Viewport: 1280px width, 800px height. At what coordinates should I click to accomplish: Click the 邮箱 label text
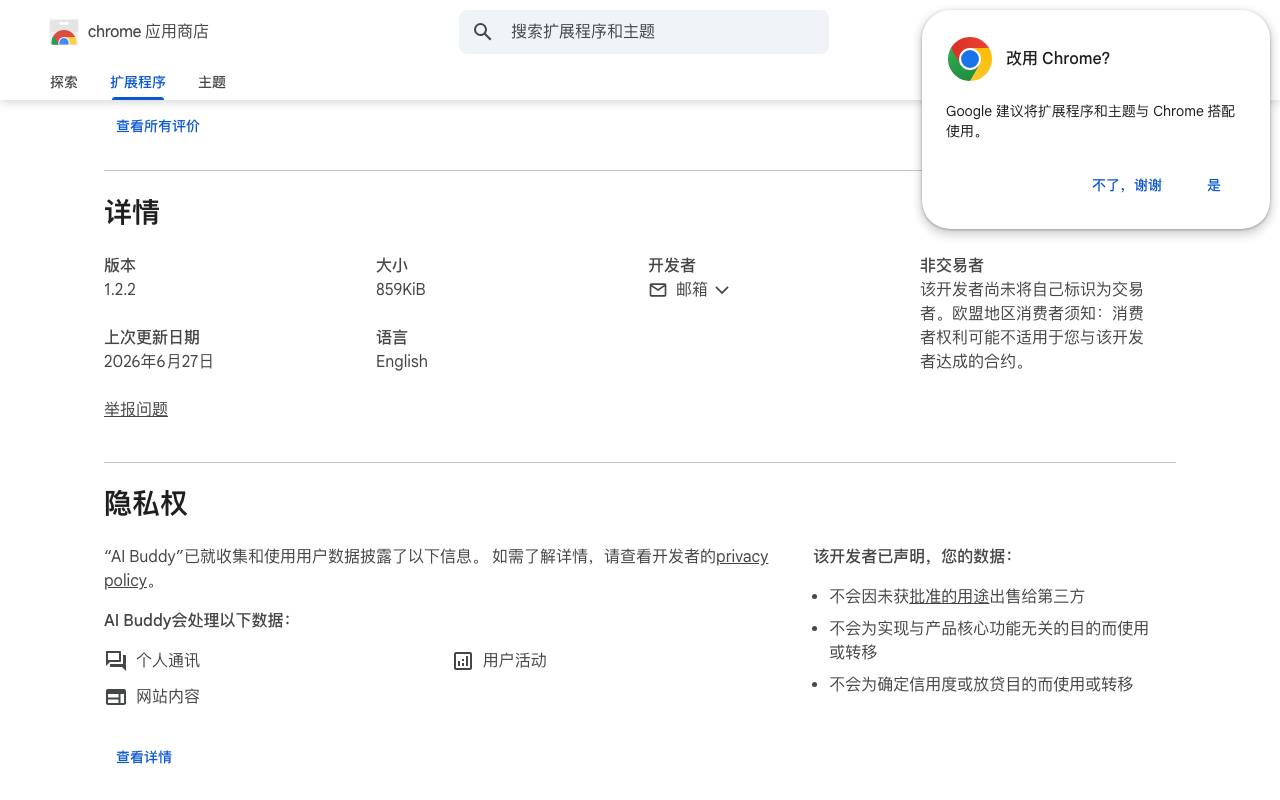pyautogui.click(x=692, y=290)
